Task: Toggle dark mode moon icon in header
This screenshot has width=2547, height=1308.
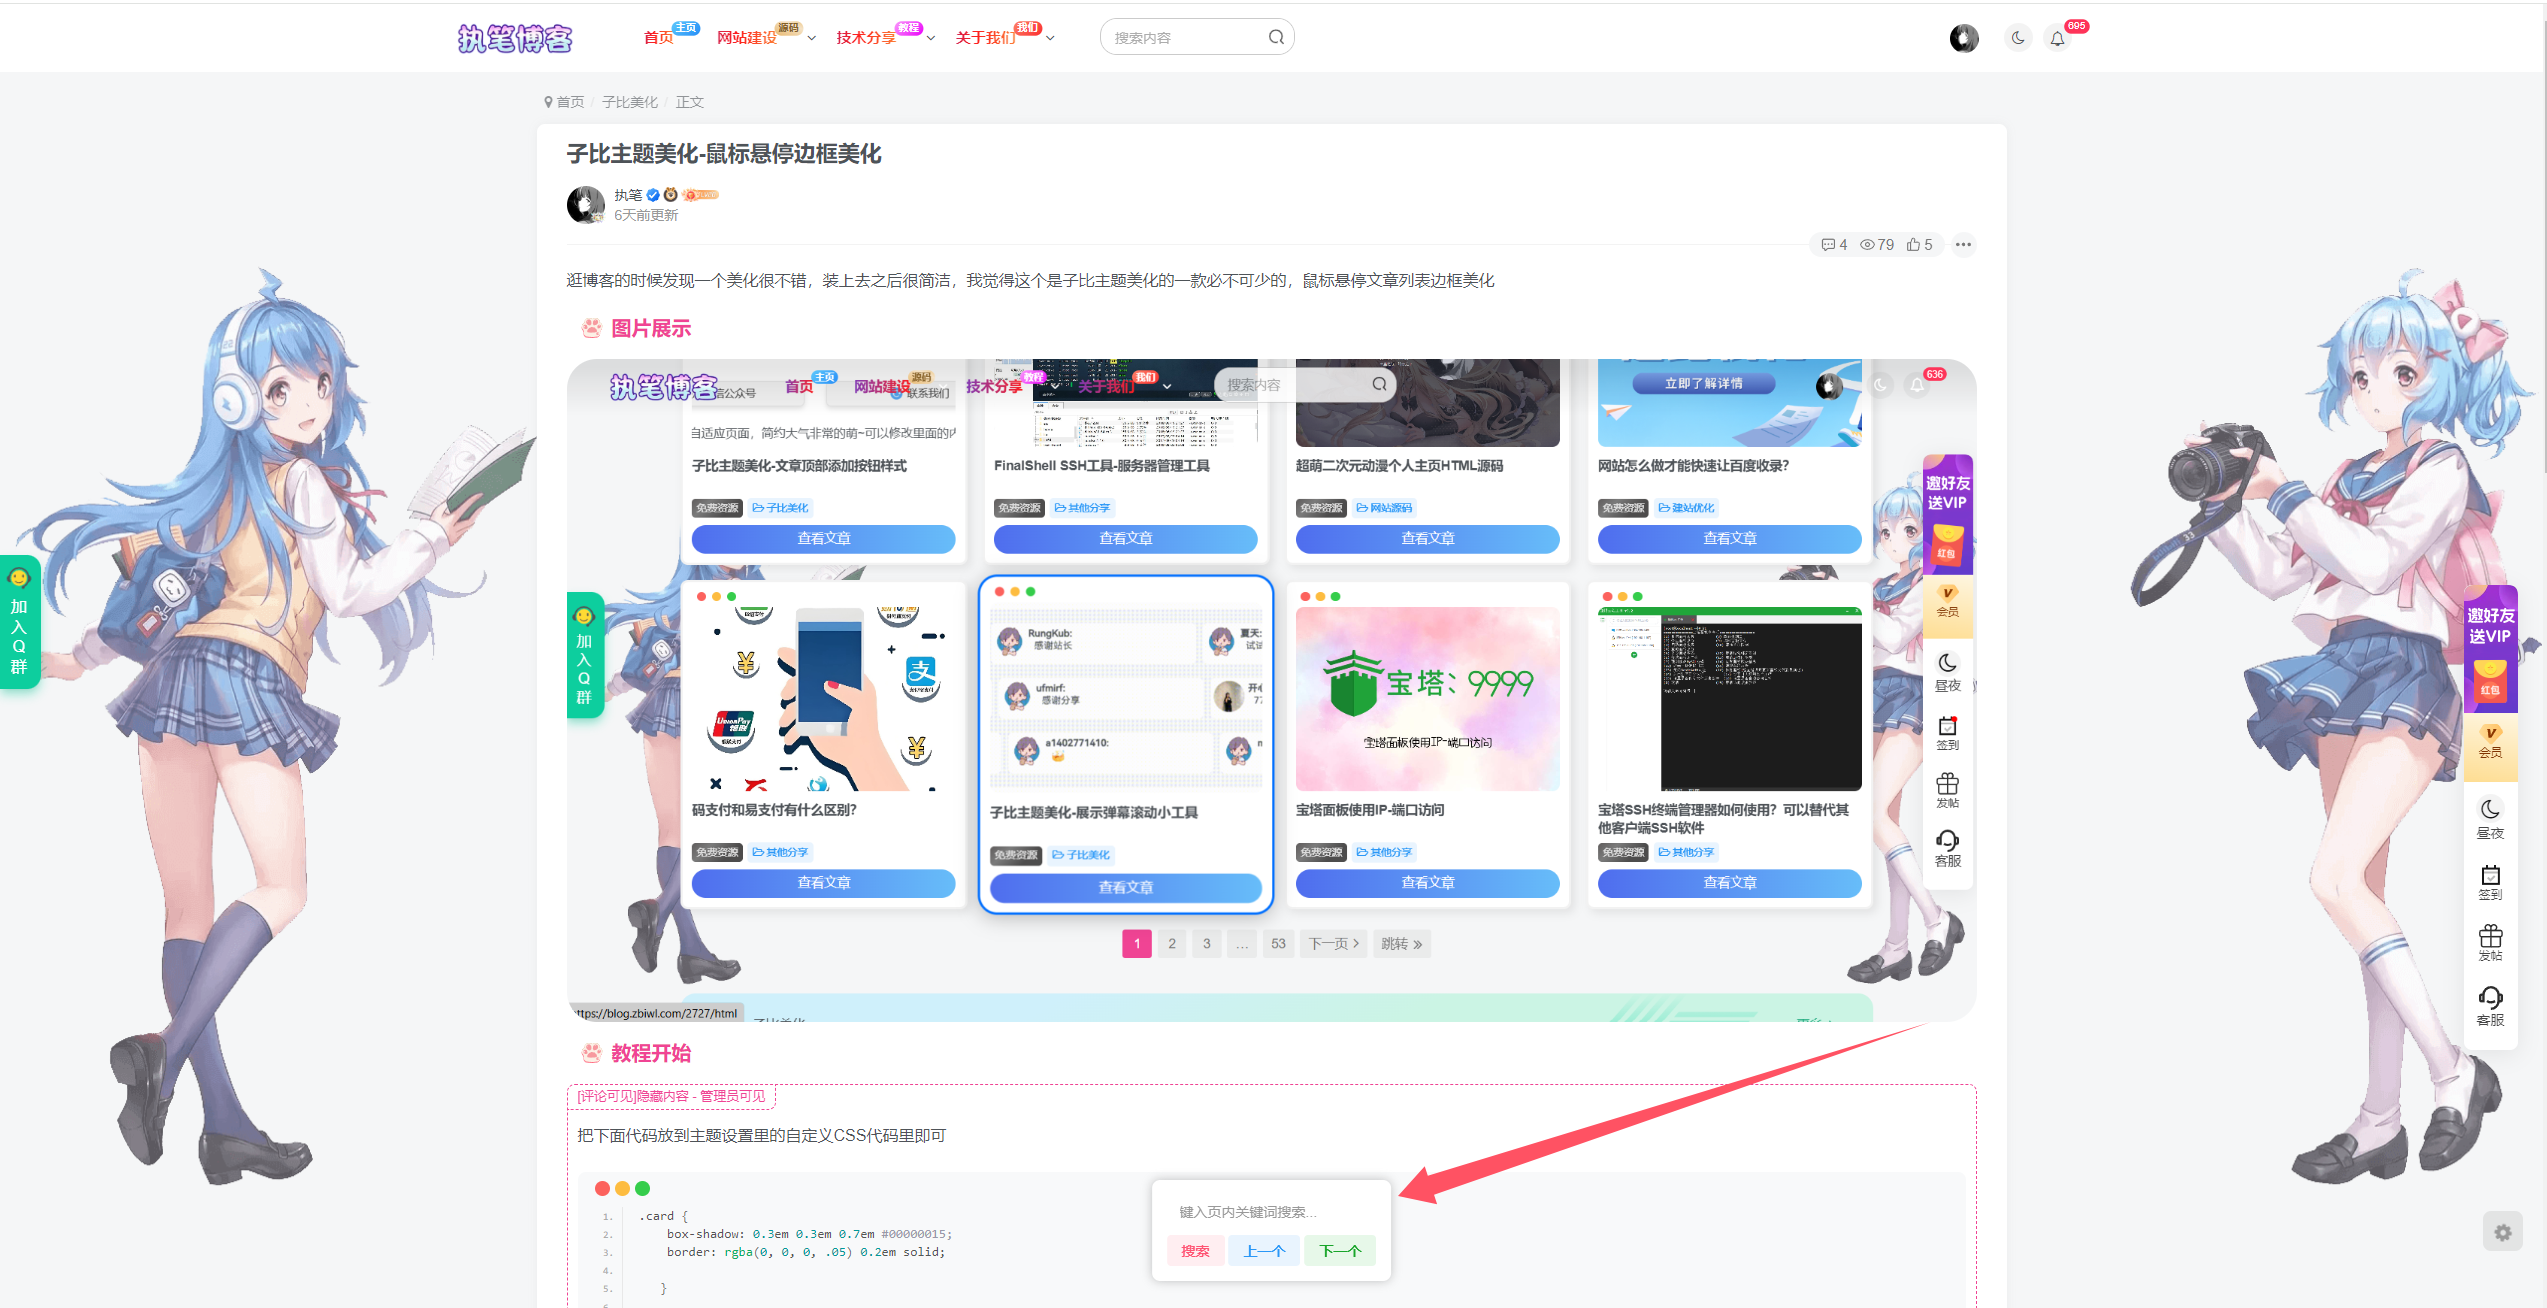Action: [x=2018, y=38]
